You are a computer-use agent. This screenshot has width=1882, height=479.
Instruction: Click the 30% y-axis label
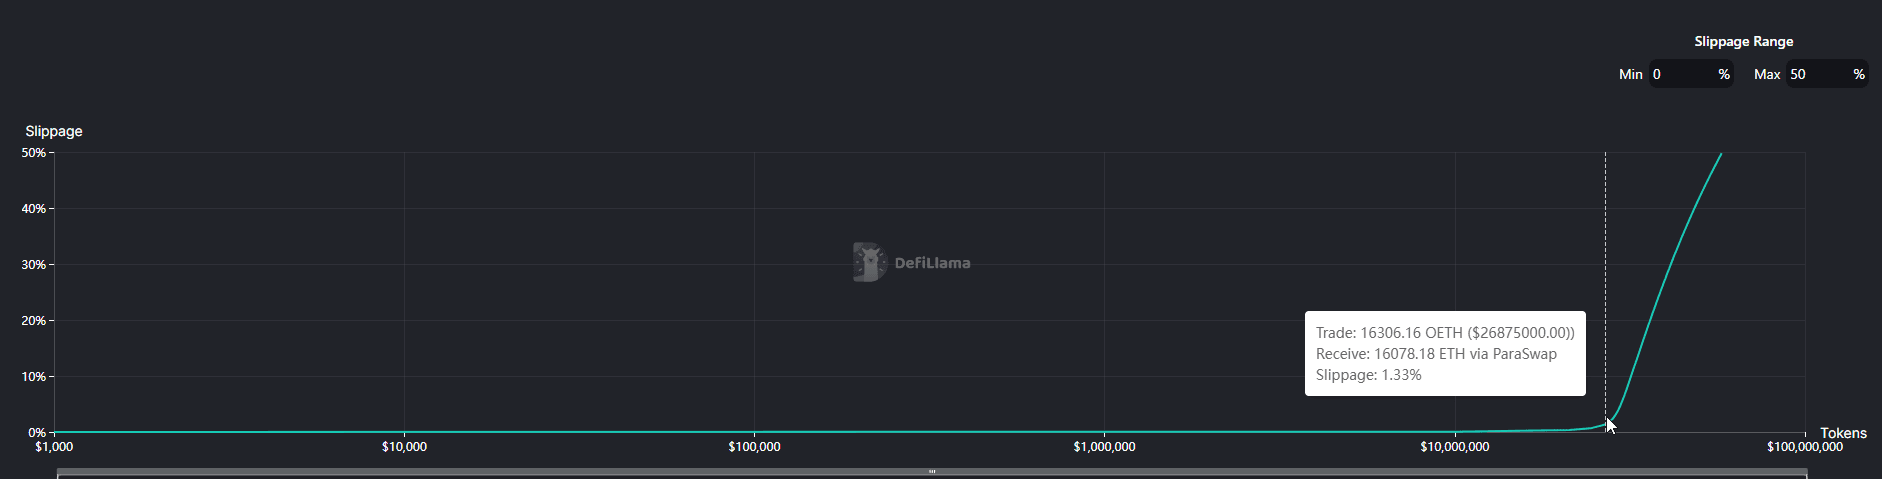[33, 265]
